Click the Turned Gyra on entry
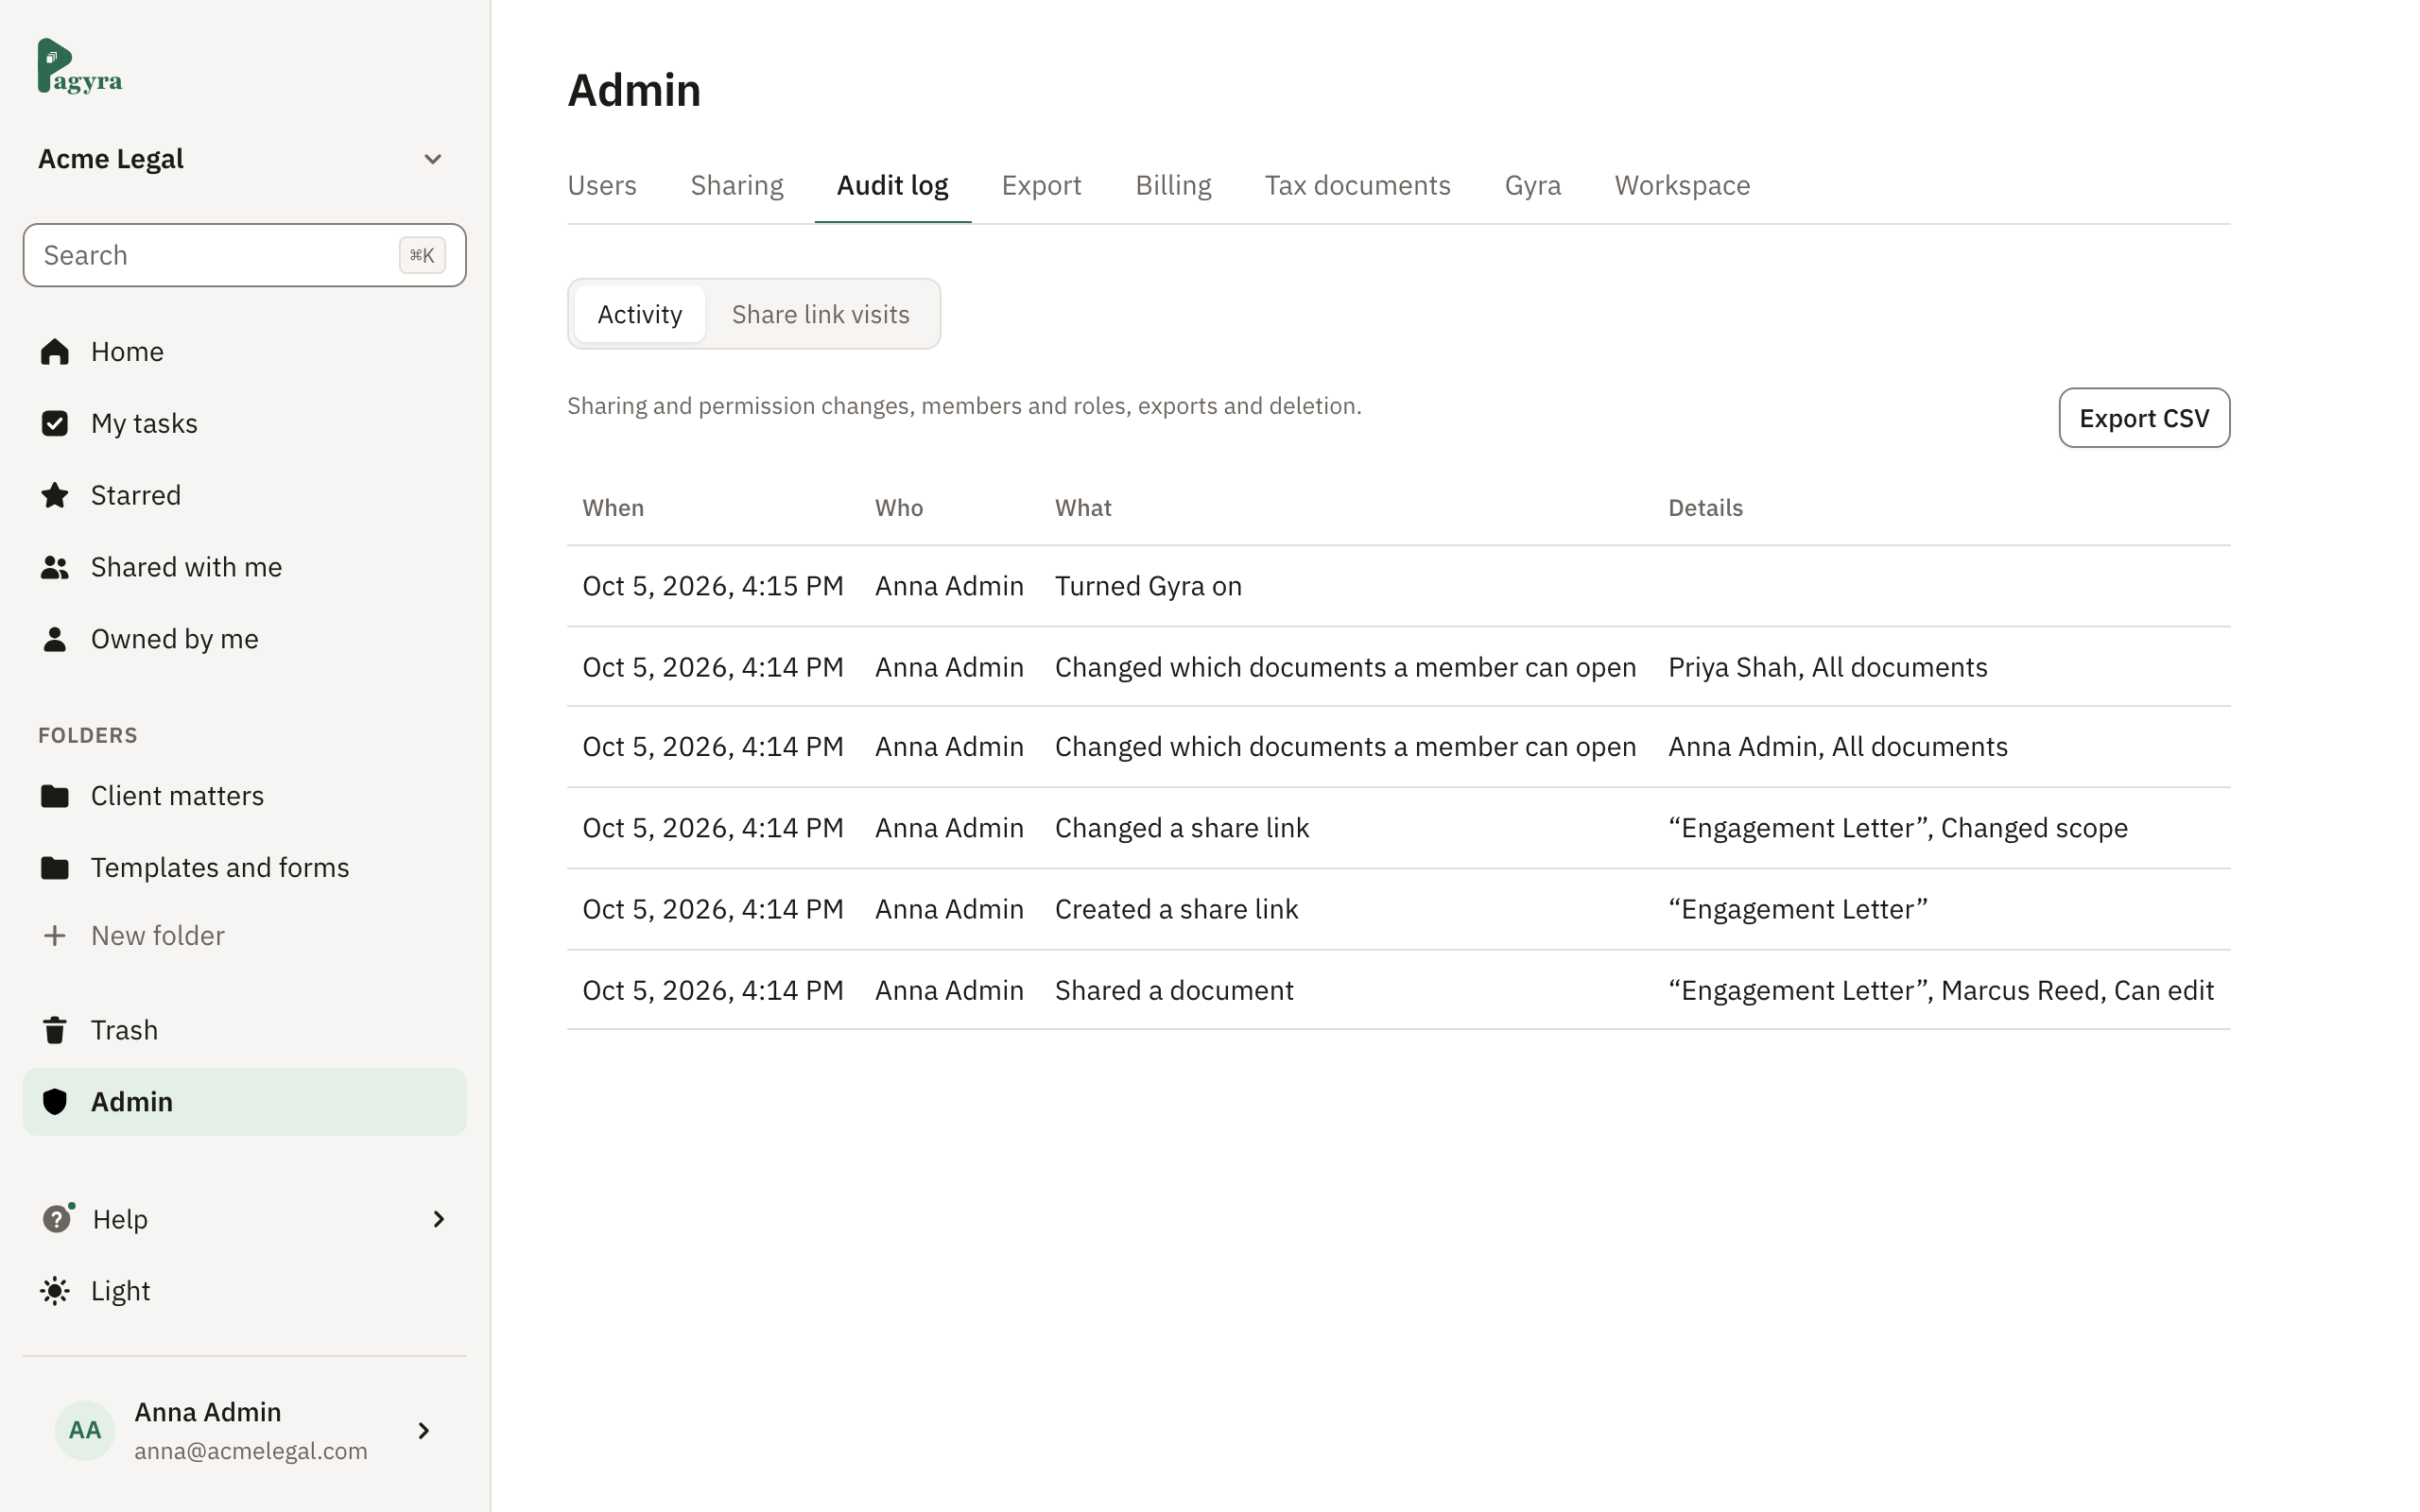This screenshot has height=1512, width=2420. pos(1148,586)
